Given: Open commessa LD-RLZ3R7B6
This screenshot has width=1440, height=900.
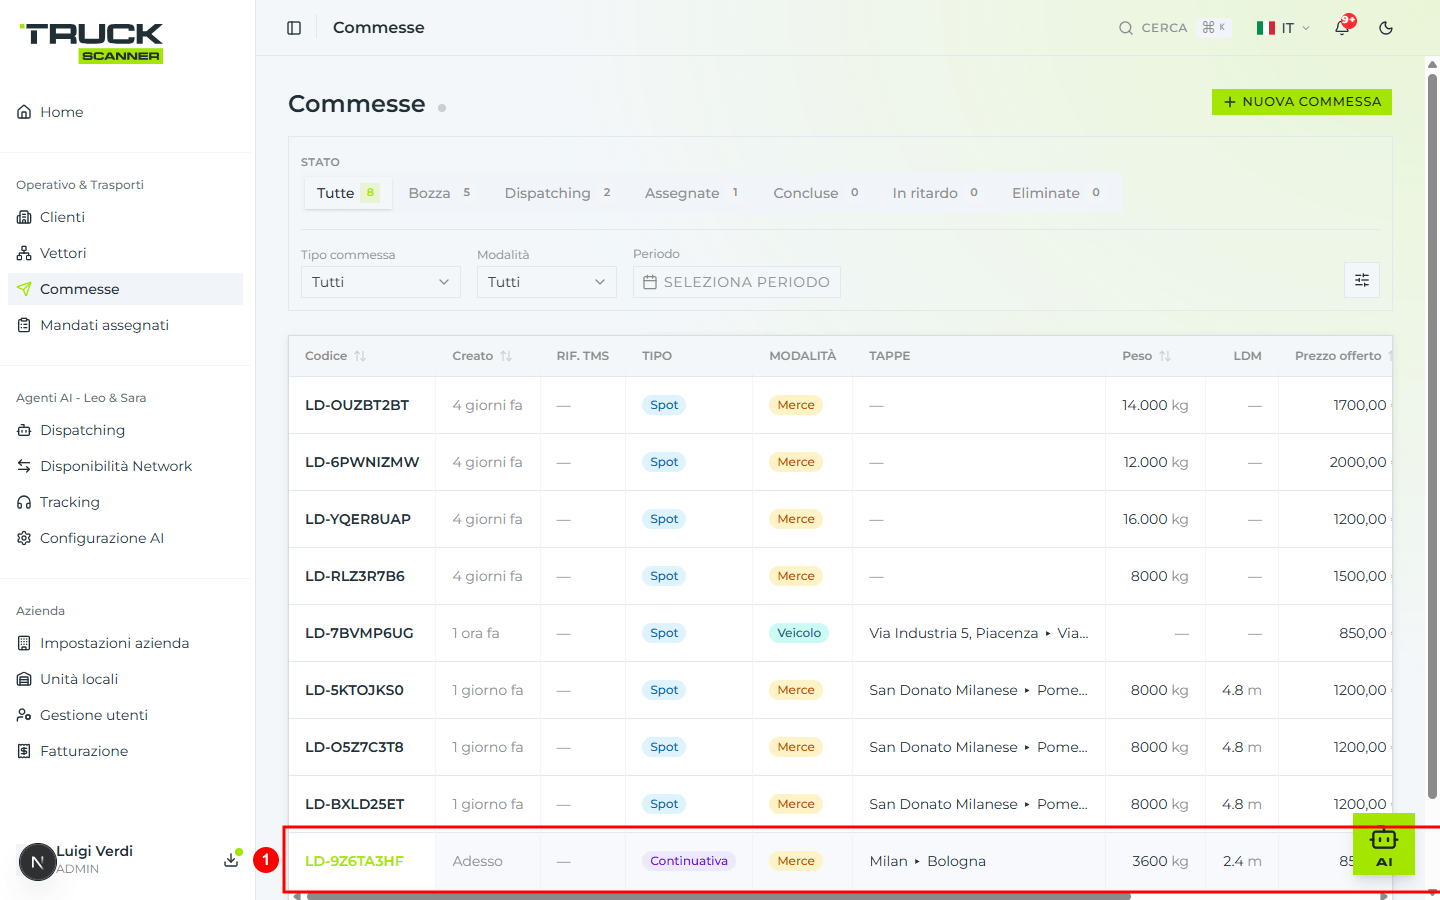Looking at the screenshot, I should pyautogui.click(x=355, y=576).
